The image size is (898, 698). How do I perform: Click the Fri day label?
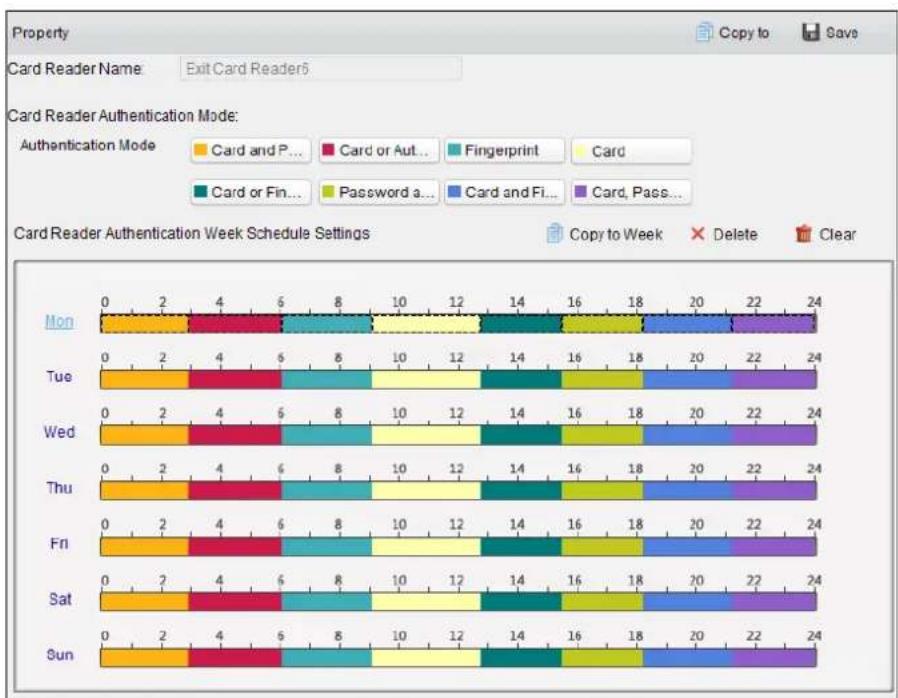[x=59, y=543]
